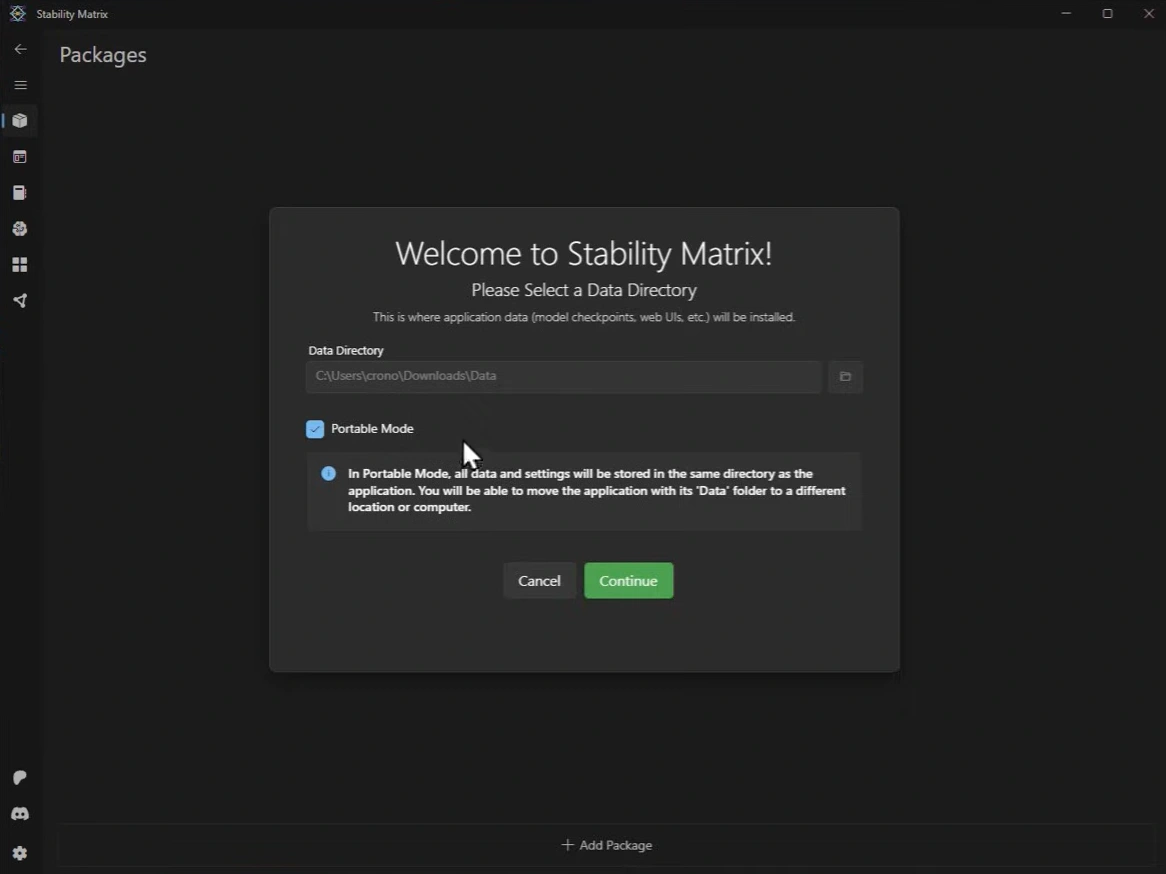Click the share arrow icon in sidebar
Screen dimensions: 1166x874
pos(20,300)
